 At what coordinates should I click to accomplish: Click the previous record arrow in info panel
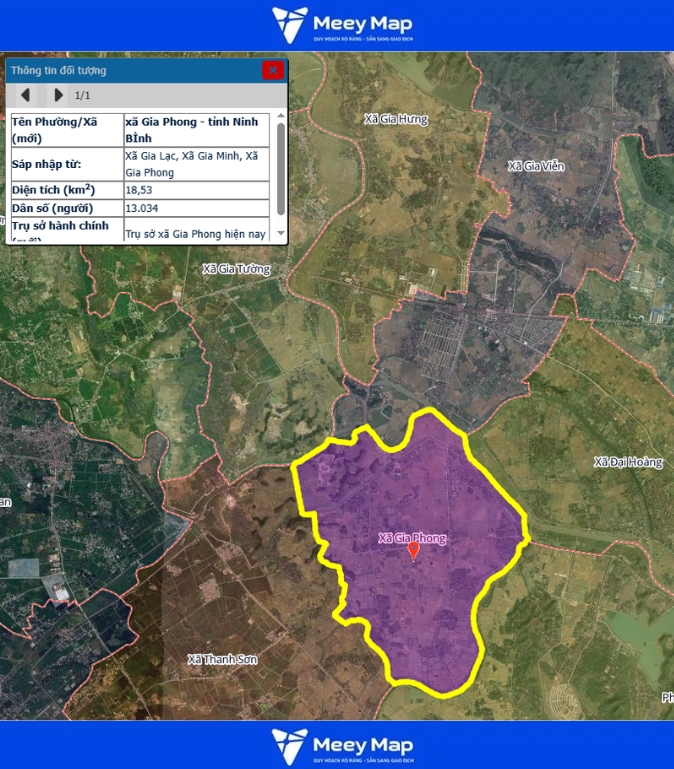coord(26,95)
